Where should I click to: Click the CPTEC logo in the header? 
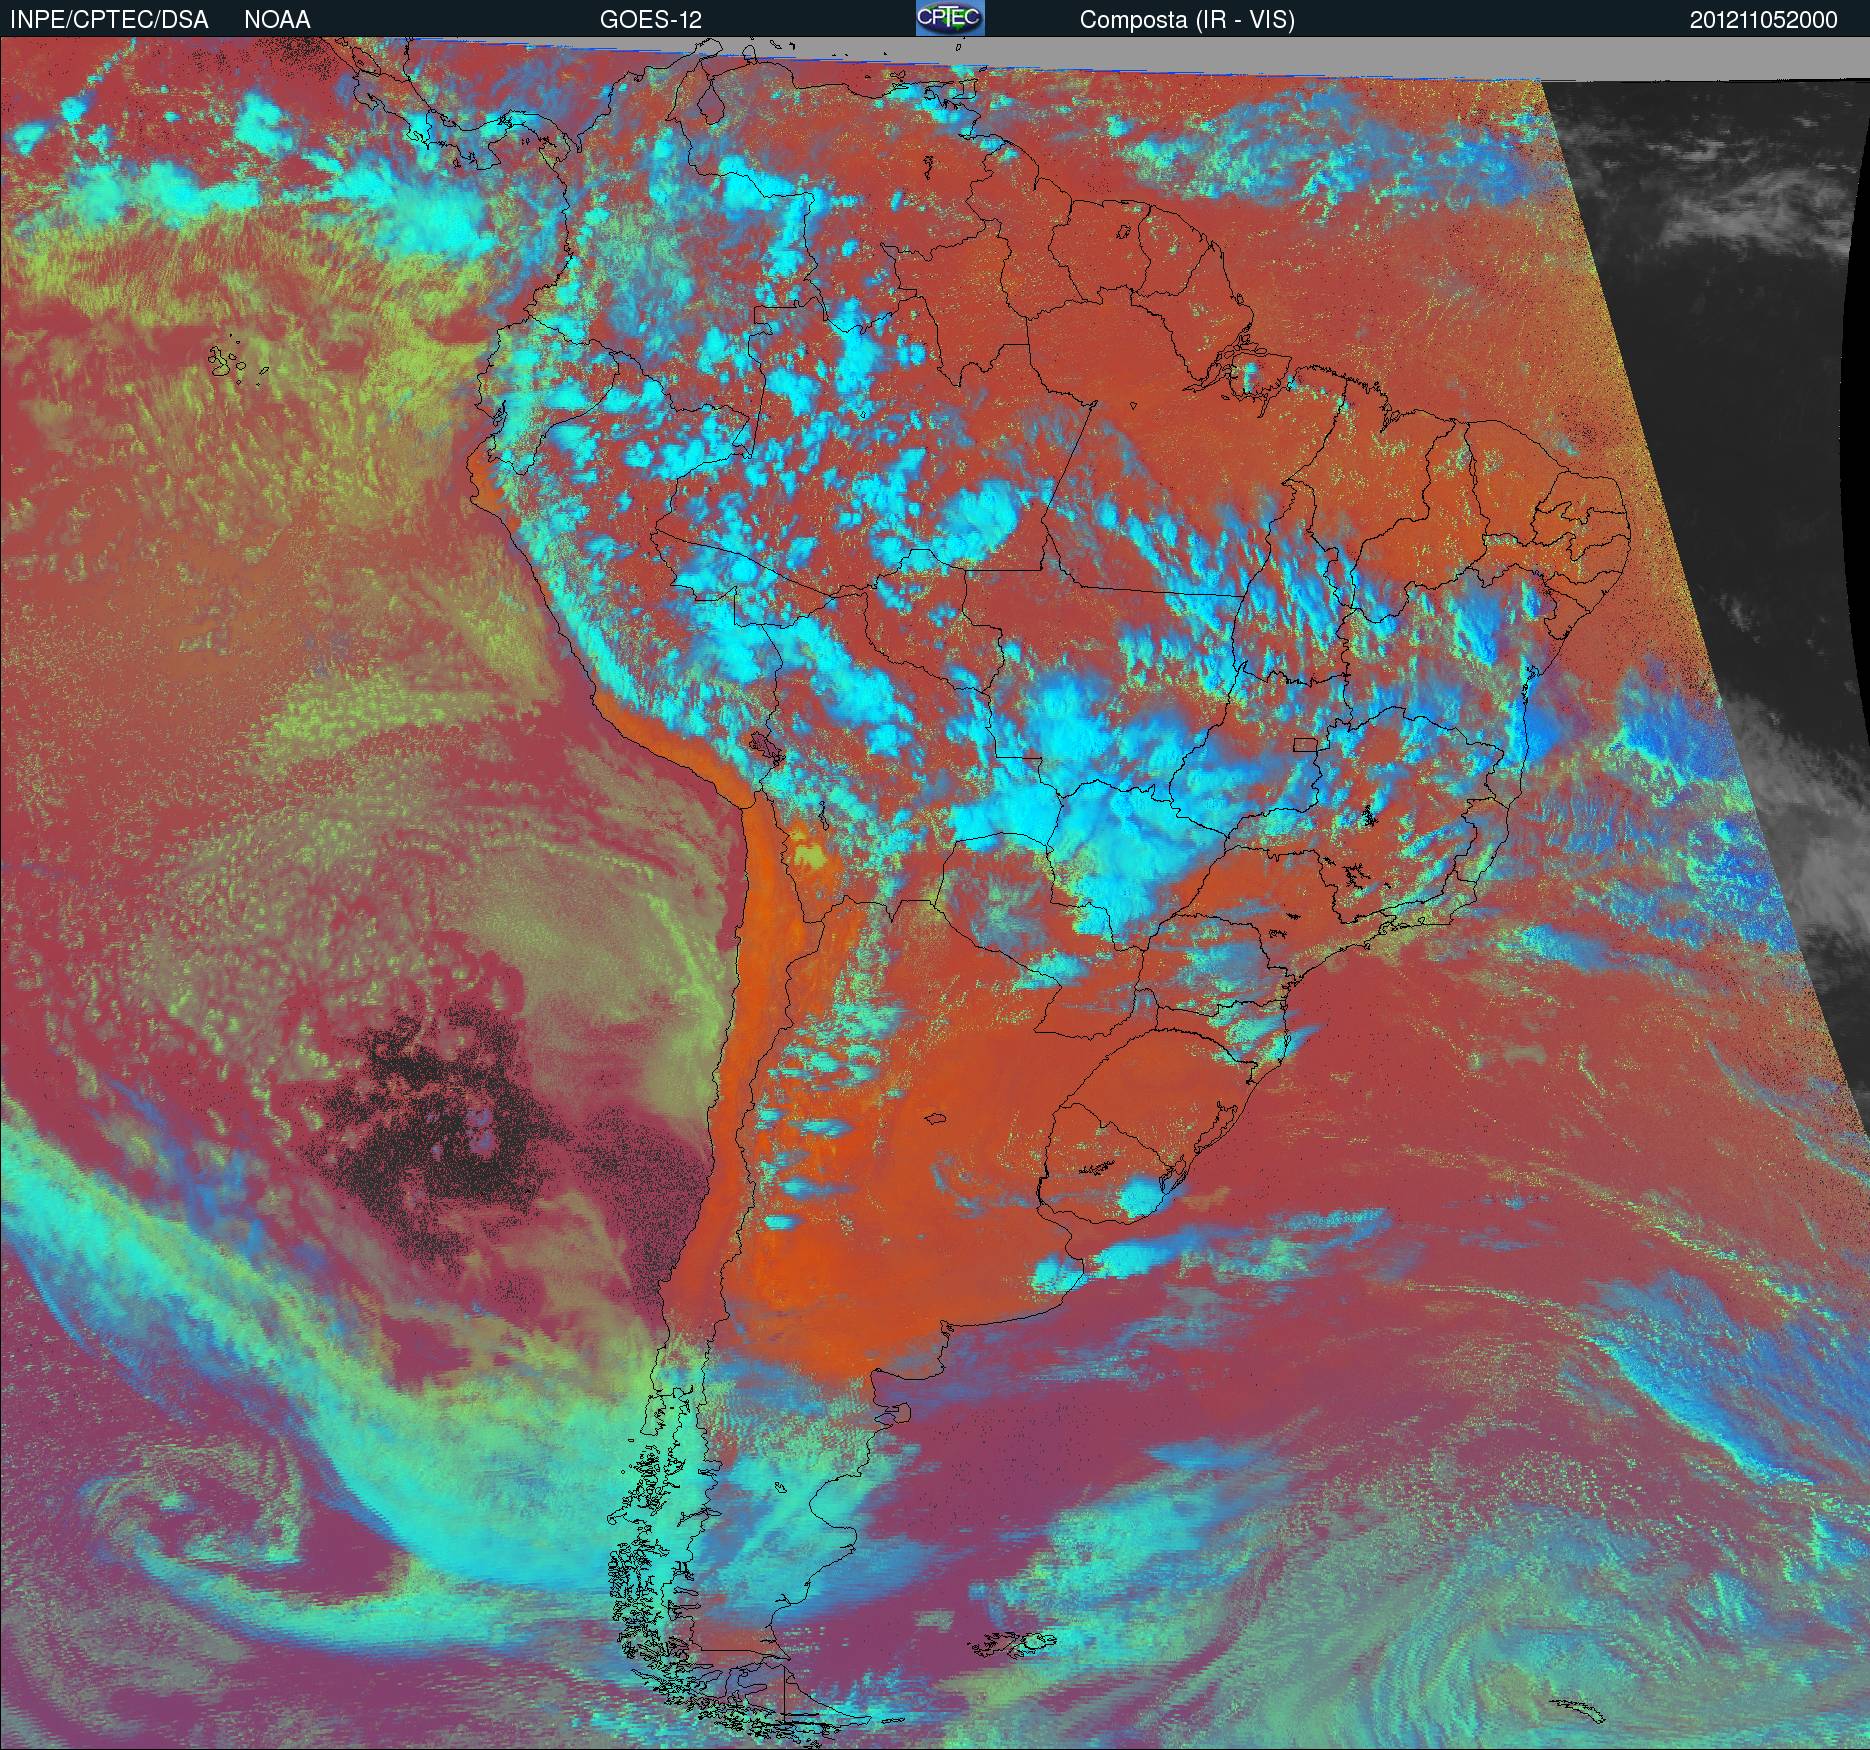[x=950, y=18]
